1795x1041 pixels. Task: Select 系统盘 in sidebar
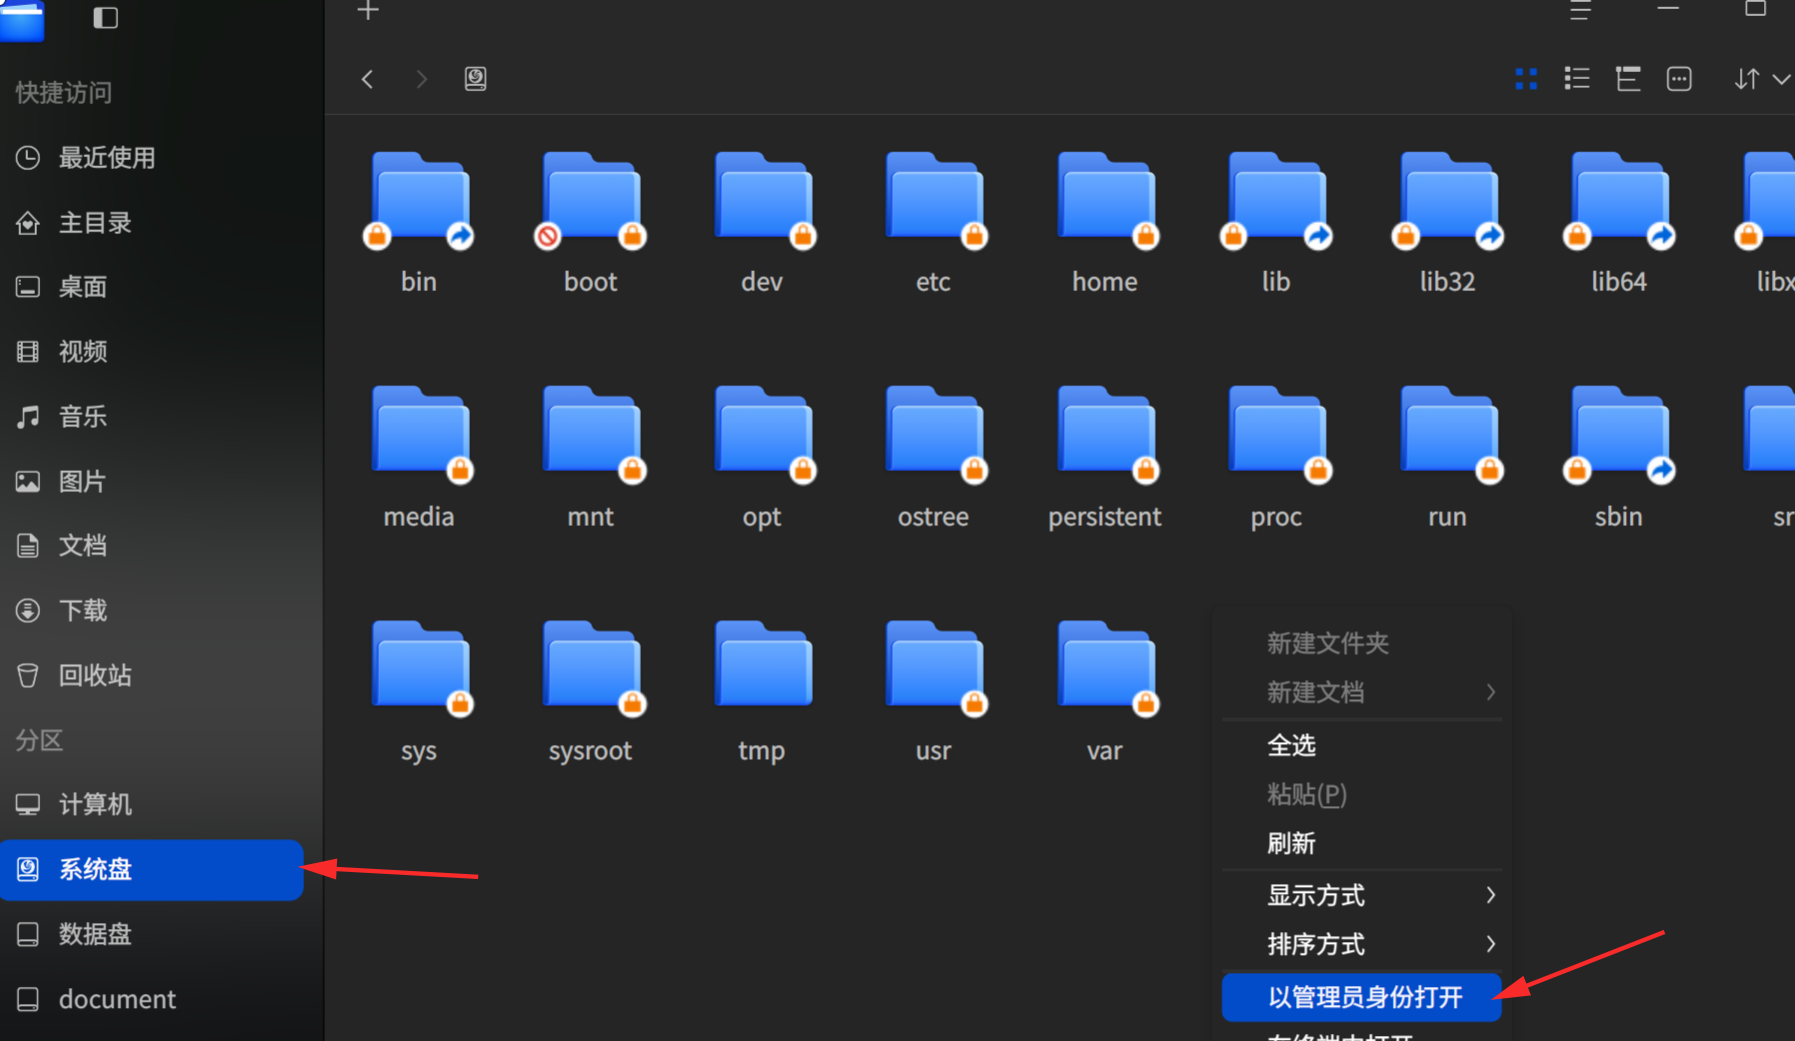(152, 870)
